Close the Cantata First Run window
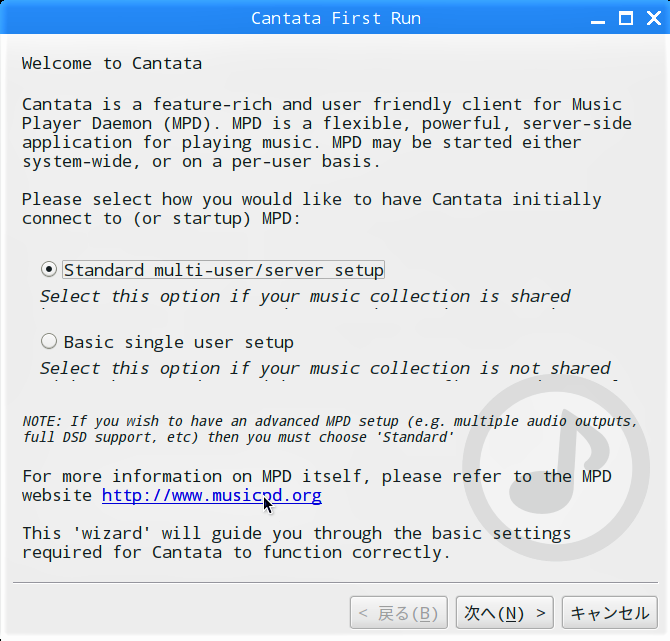 (654, 18)
